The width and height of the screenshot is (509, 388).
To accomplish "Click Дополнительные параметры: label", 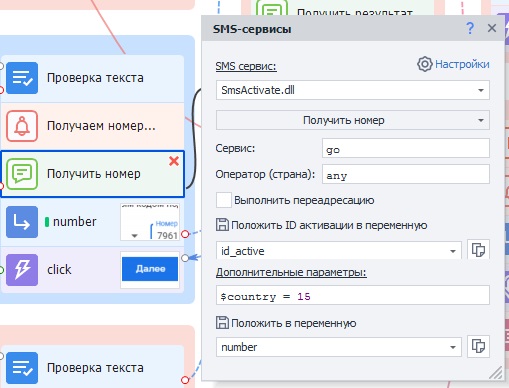I will (x=291, y=272).
